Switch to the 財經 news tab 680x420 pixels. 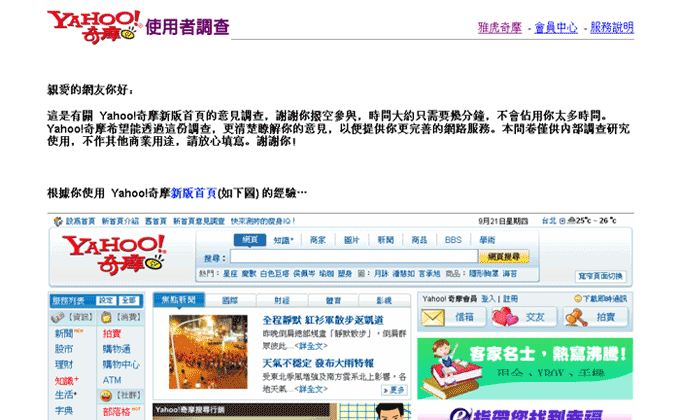[281, 300]
